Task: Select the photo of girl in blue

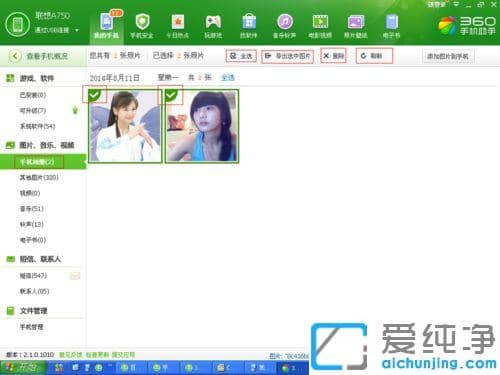Action: coord(202,126)
